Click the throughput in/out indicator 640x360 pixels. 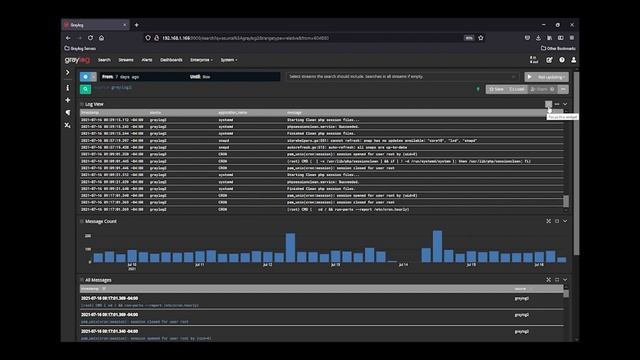tap(533, 60)
